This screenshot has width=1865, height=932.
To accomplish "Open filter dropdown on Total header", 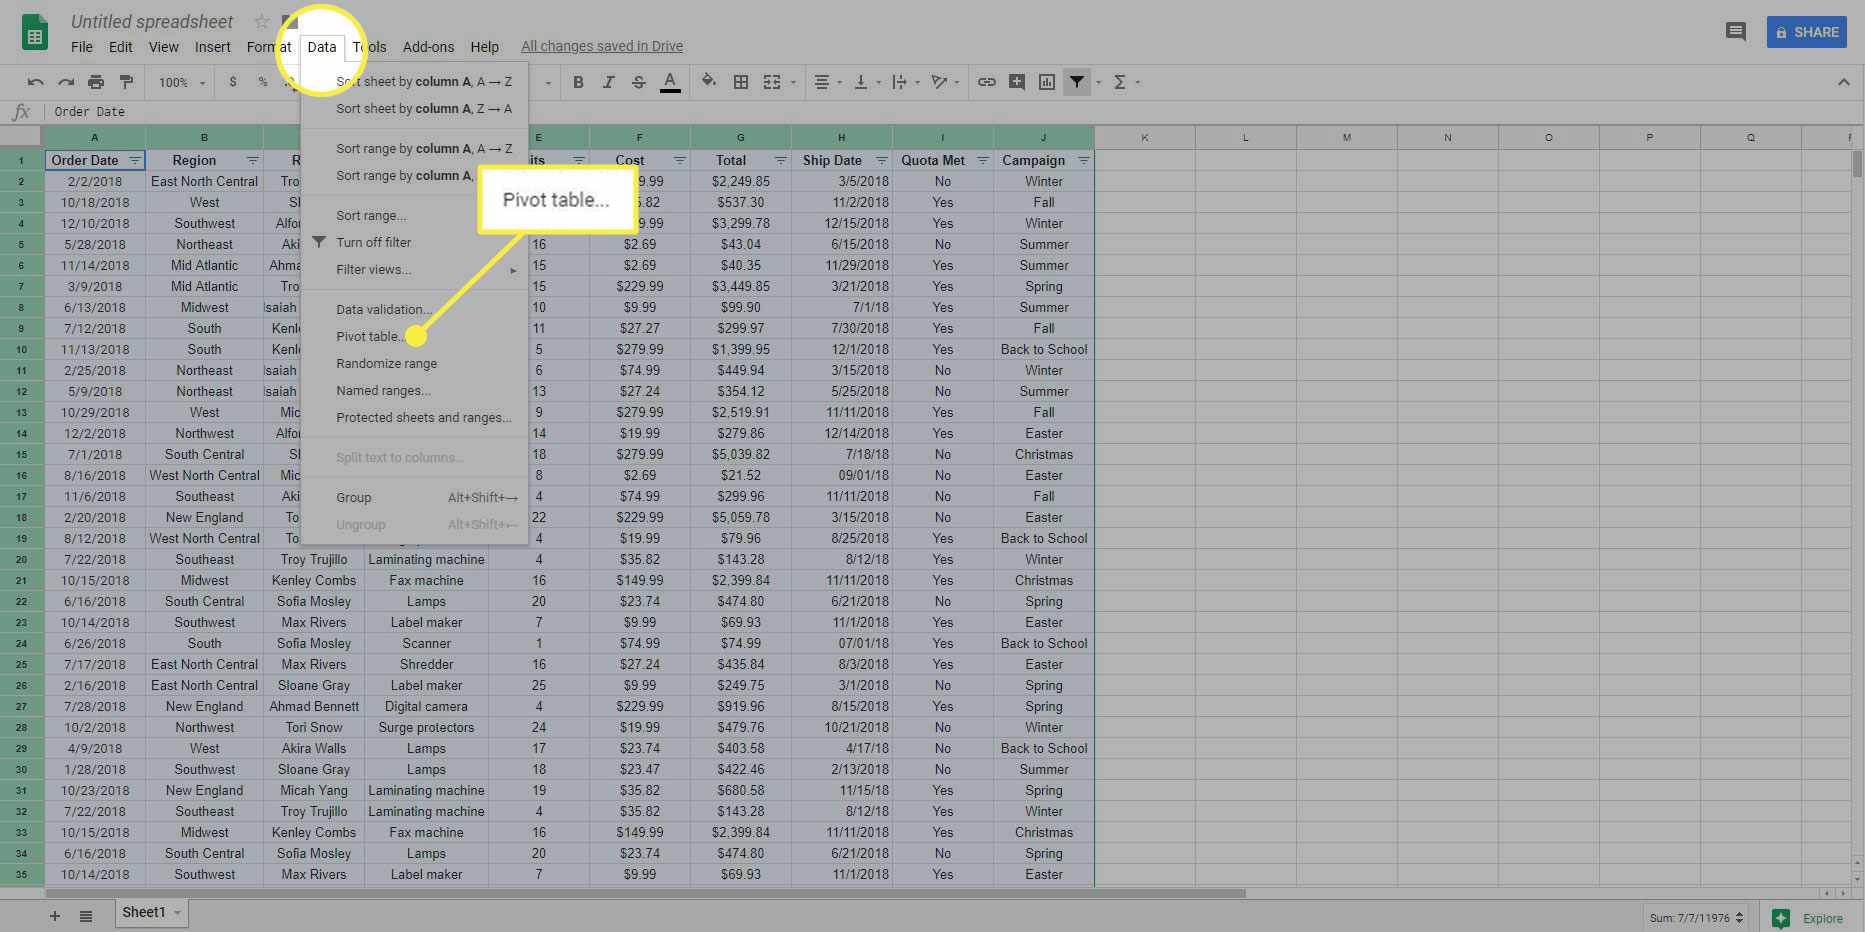I will (781, 160).
